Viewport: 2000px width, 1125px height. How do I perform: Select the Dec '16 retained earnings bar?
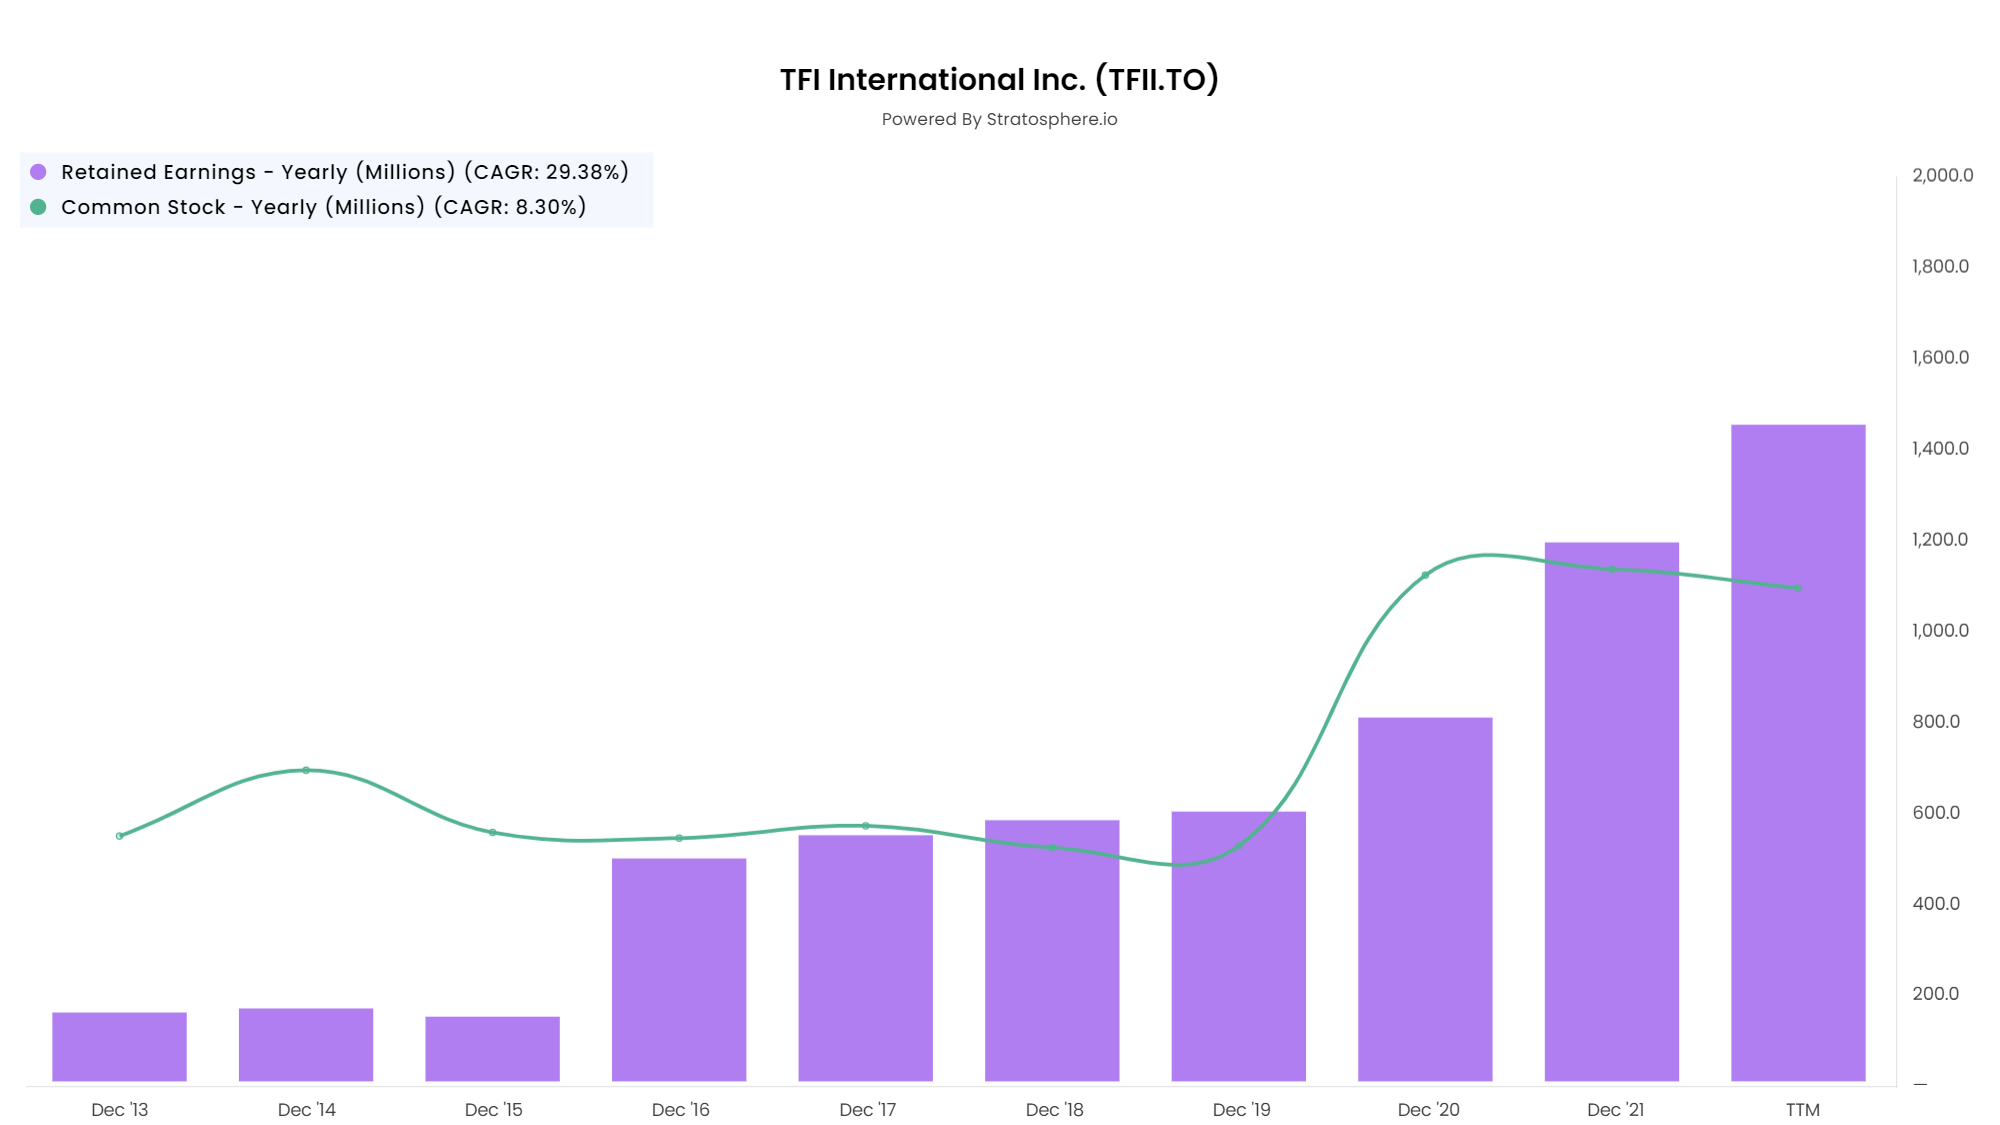click(679, 970)
